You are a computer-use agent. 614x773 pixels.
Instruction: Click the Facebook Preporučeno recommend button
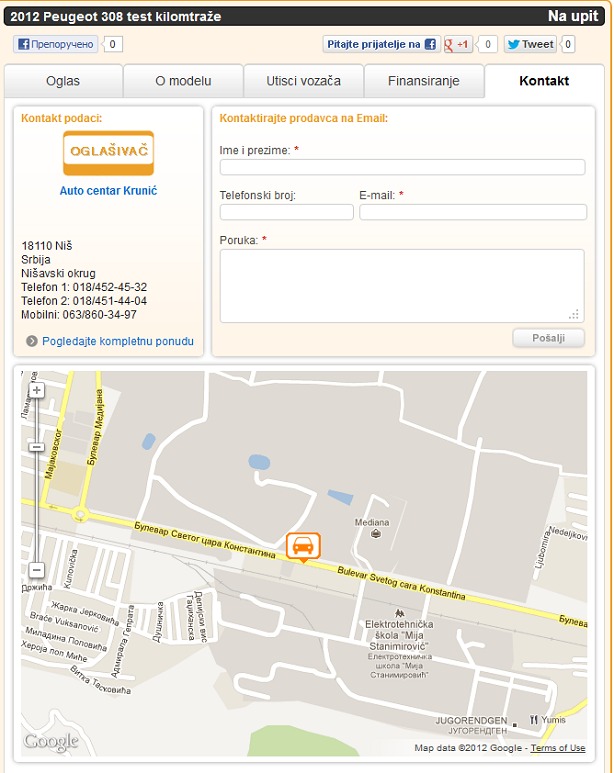(56, 44)
